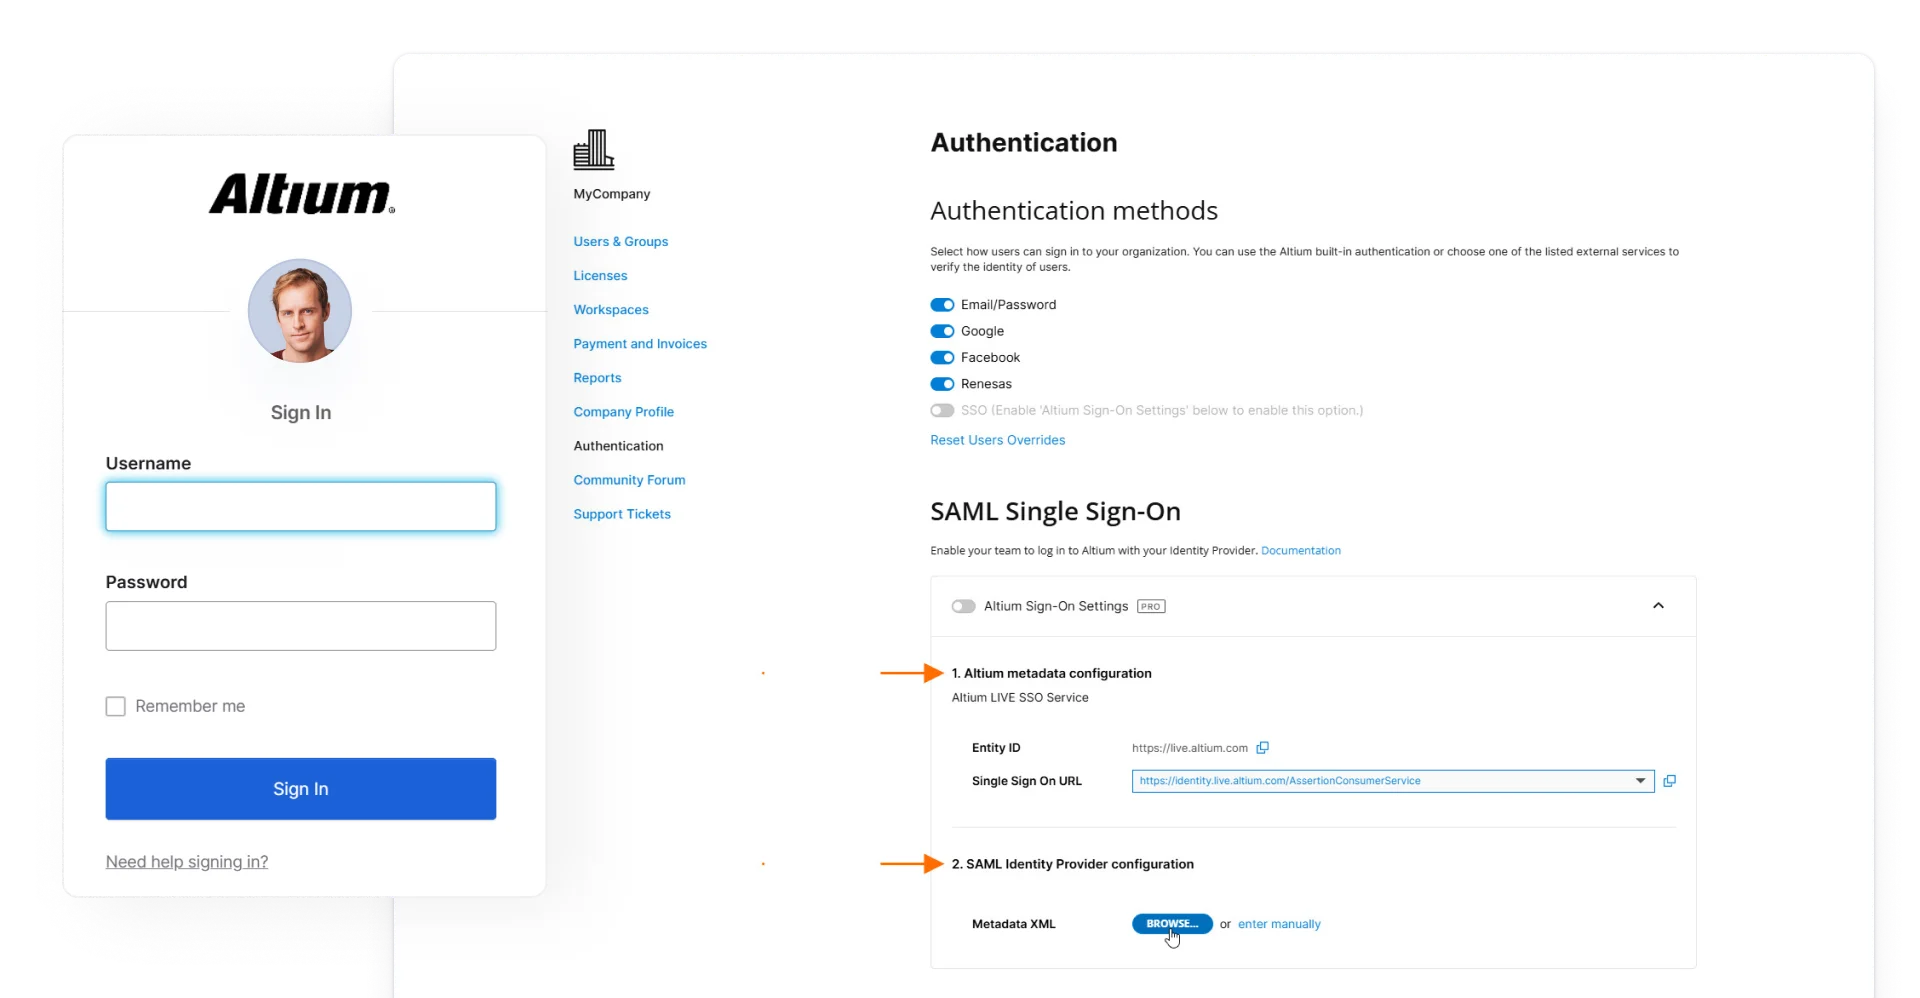
Task: Click the blue Sign In button
Action: [x=301, y=789]
